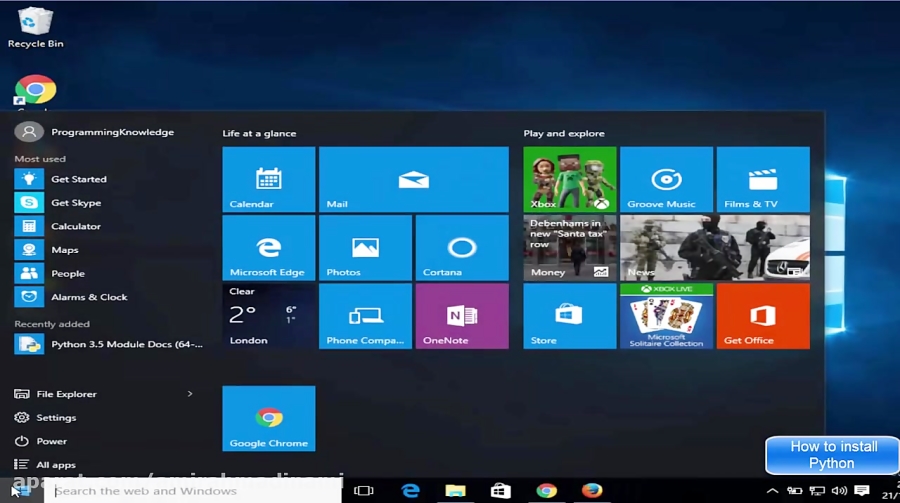Open Groove Music tile
Viewport: 900px width, 503px height.
pyautogui.click(x=666, y=179)
